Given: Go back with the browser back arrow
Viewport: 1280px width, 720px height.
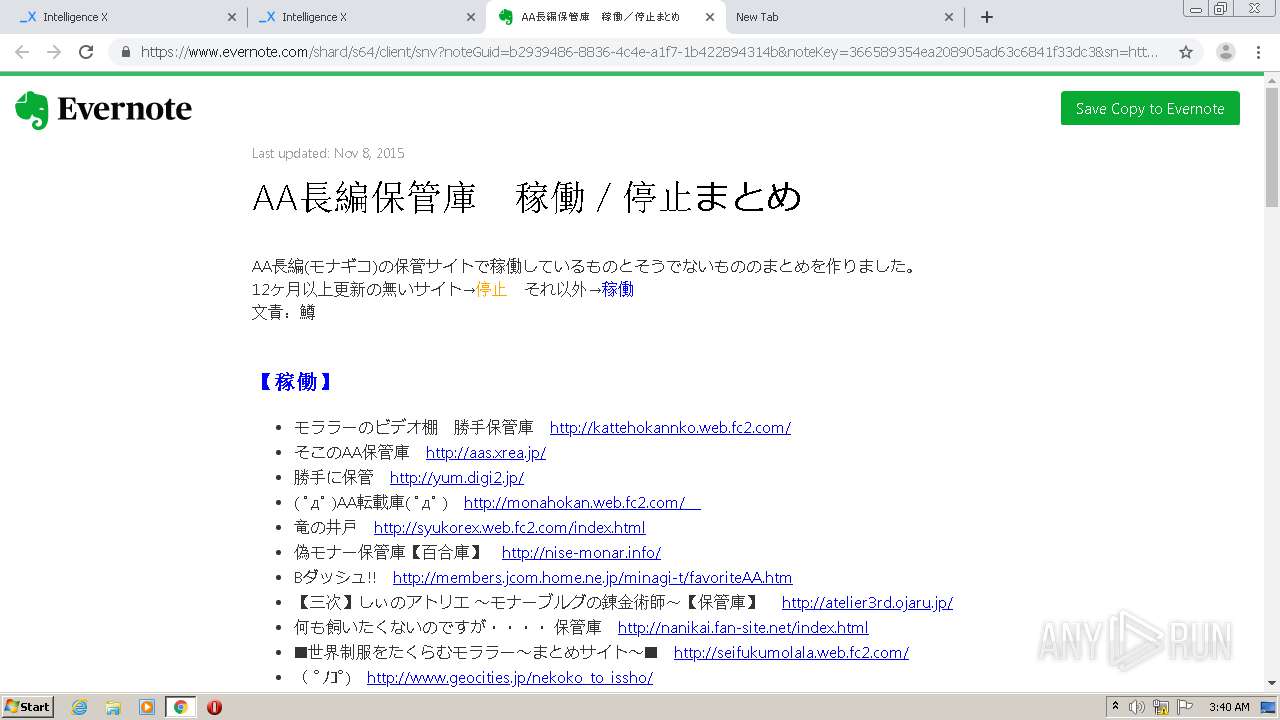Looking at the screenshot, I should (22, 52).
